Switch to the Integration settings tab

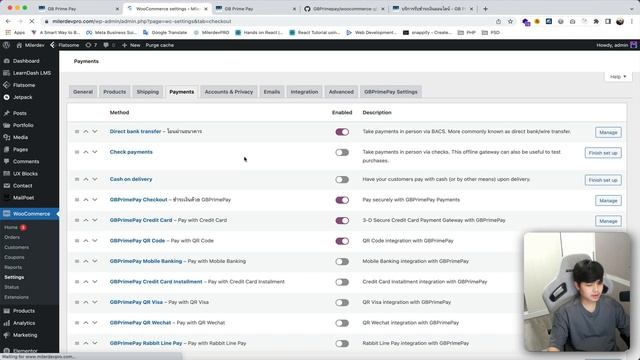[304, 92]
